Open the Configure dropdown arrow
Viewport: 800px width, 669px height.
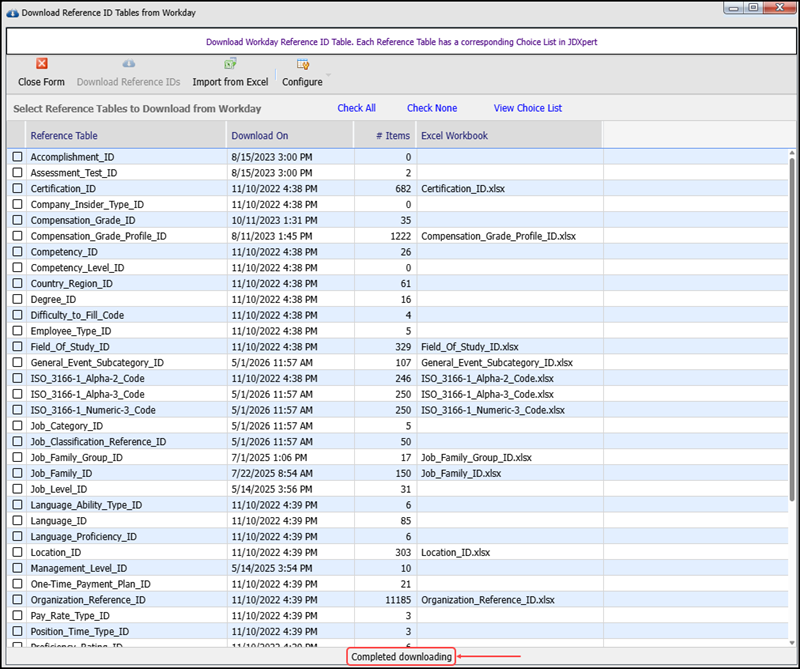[x=329, y=75]
